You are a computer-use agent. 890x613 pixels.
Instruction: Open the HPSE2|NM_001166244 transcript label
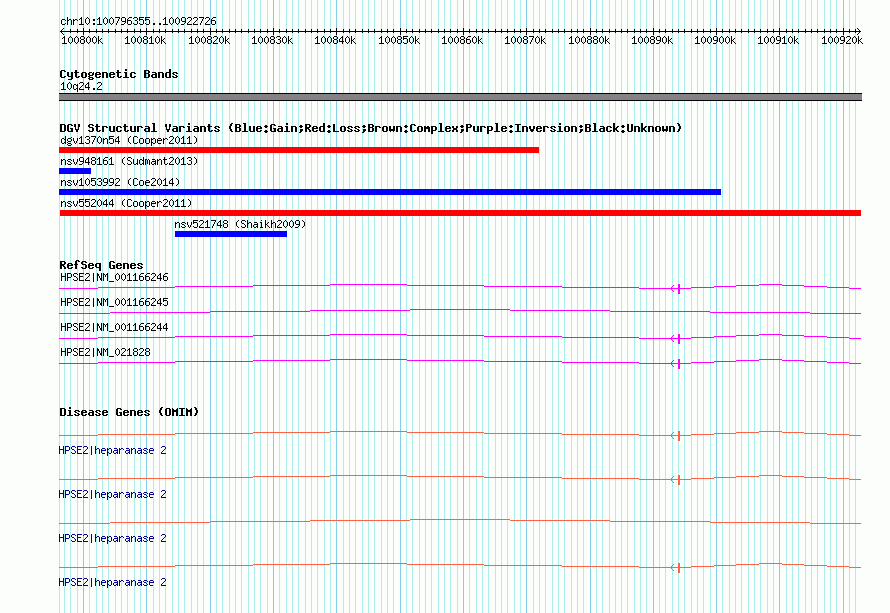pos(114,328)
